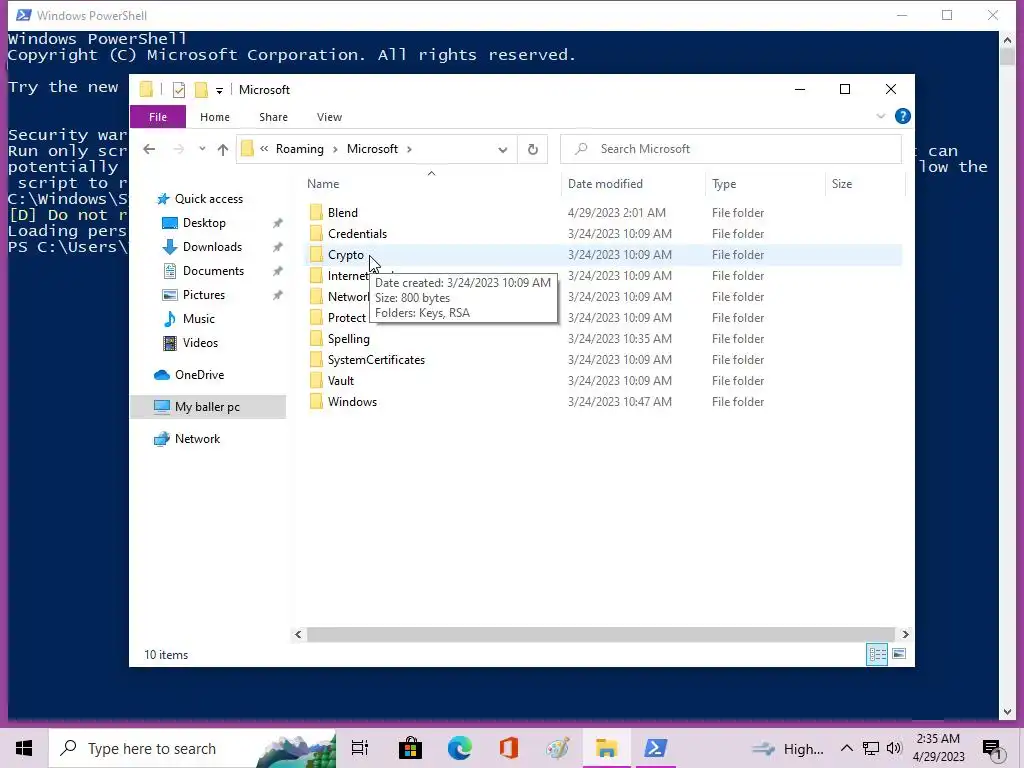Select the Credentials folder icon
Viewport: 1024px width, 768px height.
(x=316, y=233)
